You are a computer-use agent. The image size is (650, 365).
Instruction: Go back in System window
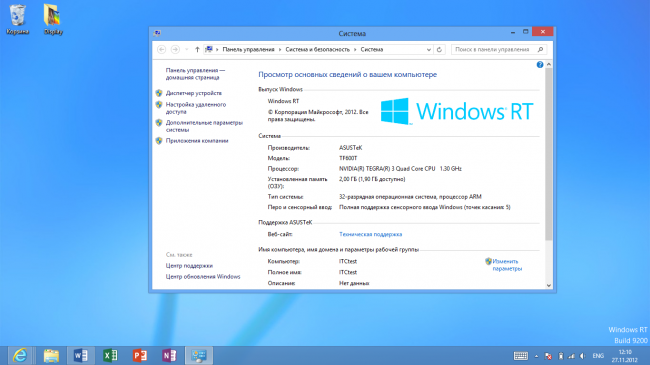162,49
